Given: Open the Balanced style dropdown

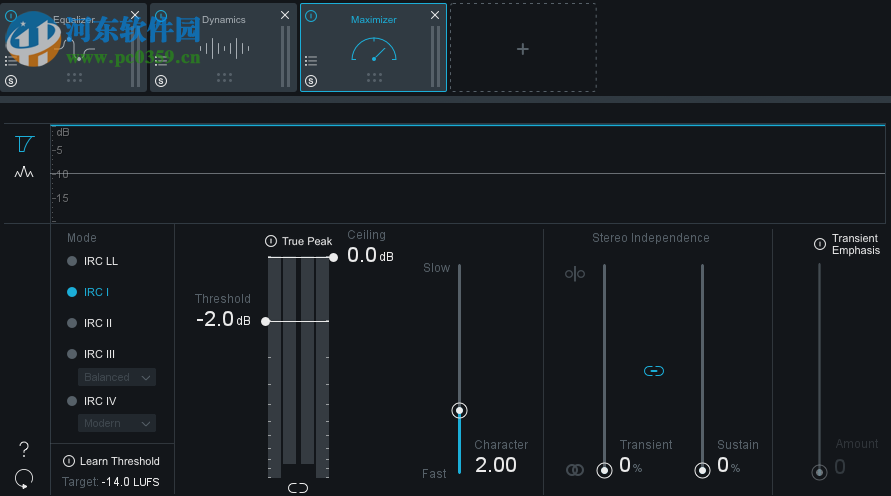Looking at the screenshot, I should 116,377.
